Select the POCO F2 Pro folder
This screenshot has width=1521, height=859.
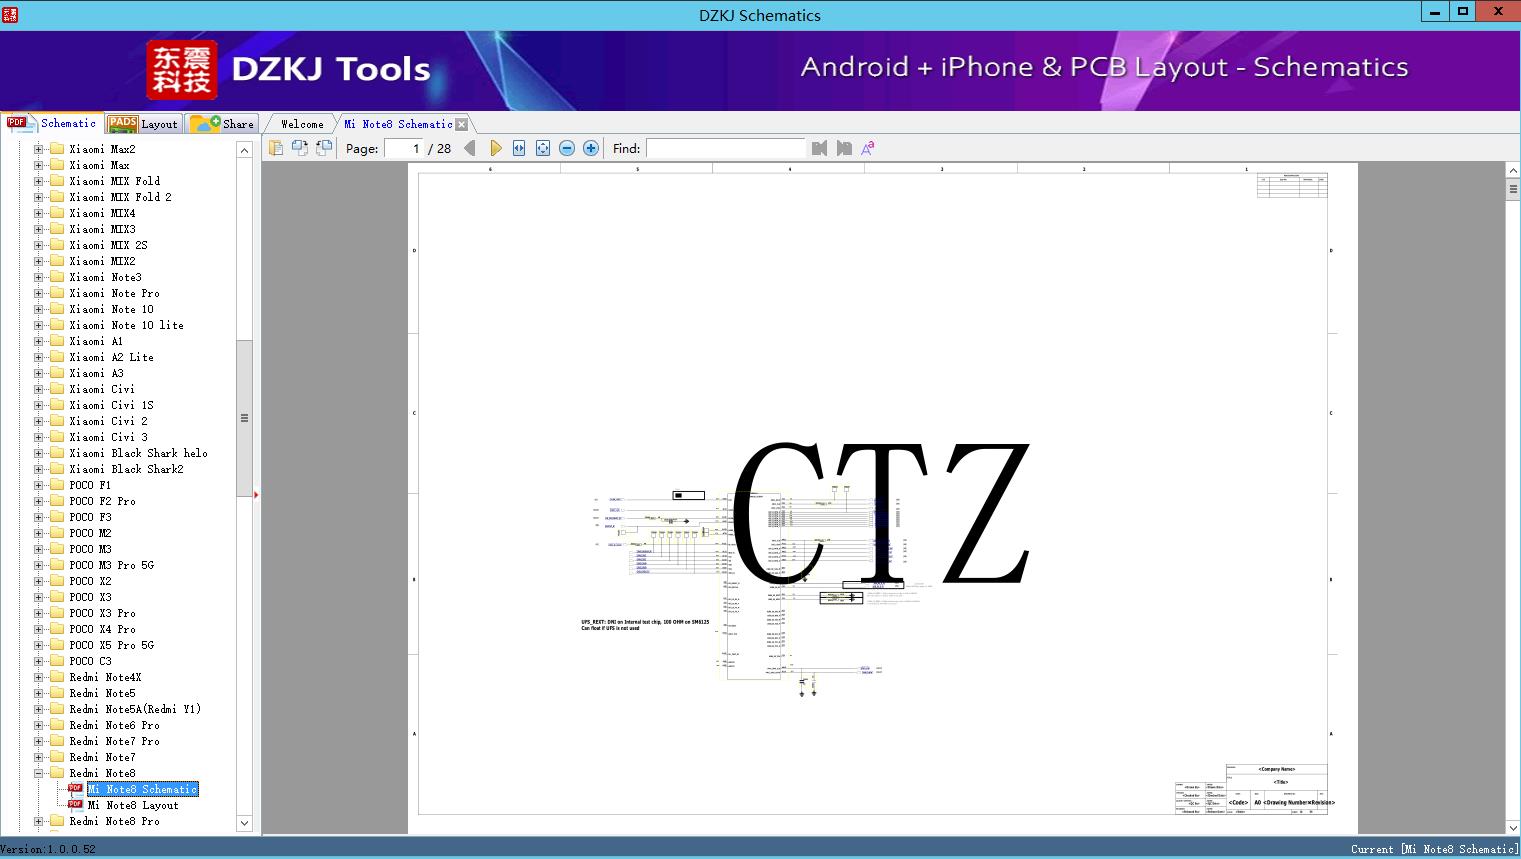102,501
